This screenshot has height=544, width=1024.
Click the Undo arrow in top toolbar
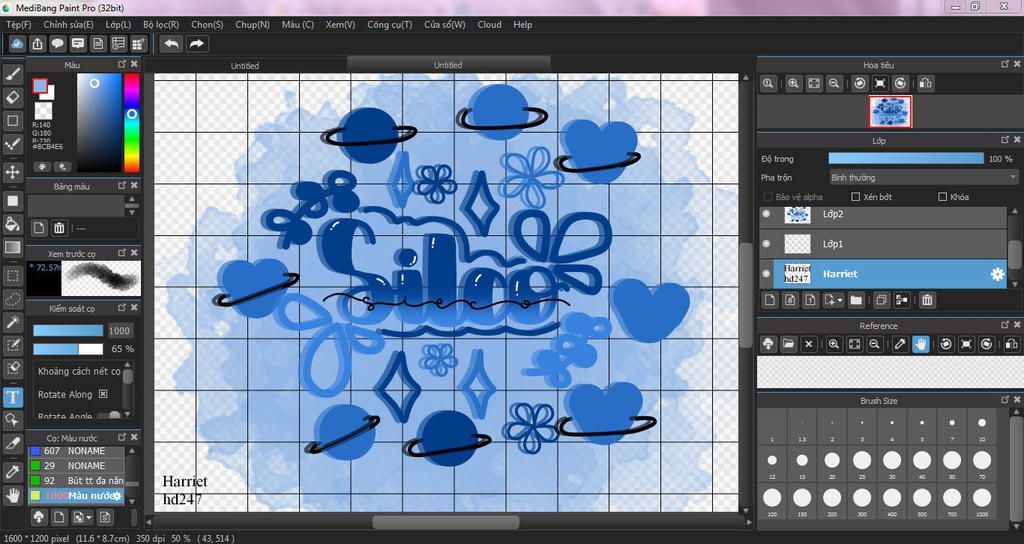coord(172,44)
